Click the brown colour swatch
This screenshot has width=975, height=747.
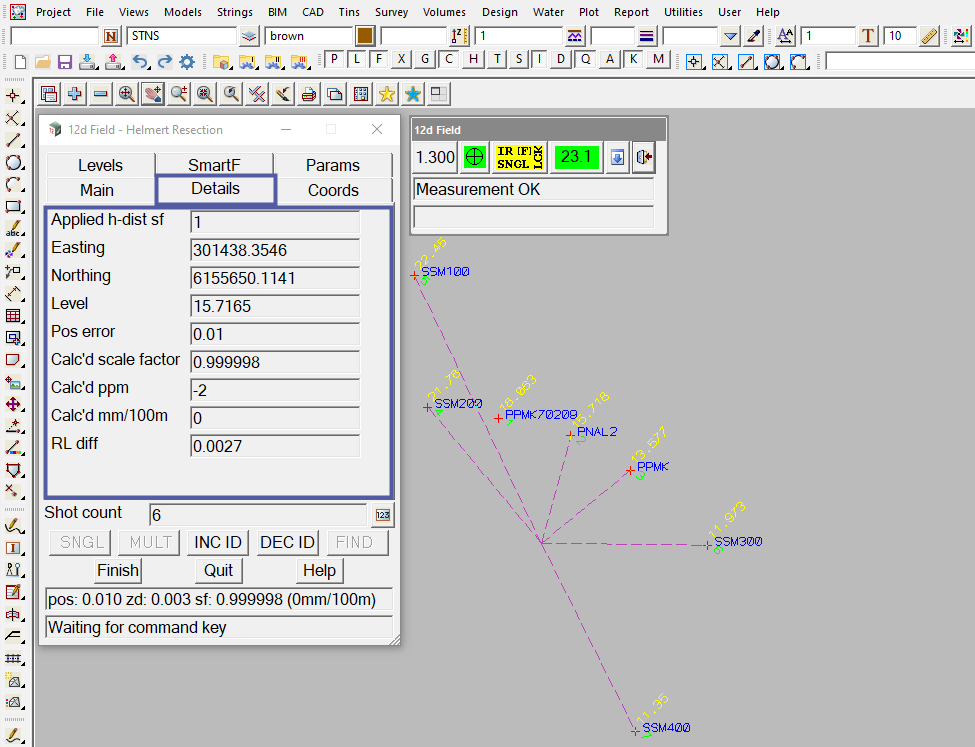pos(365,36)
